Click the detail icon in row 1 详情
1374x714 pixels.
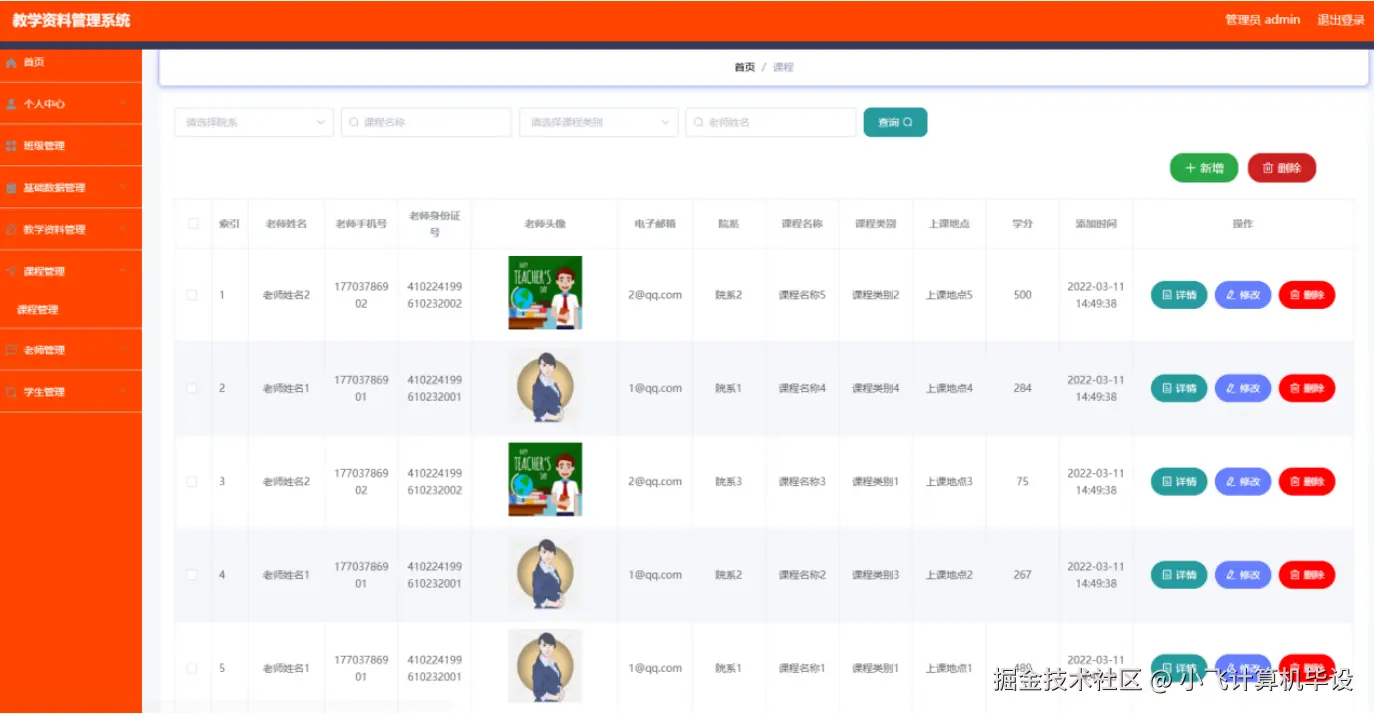tap(1167, 295)
